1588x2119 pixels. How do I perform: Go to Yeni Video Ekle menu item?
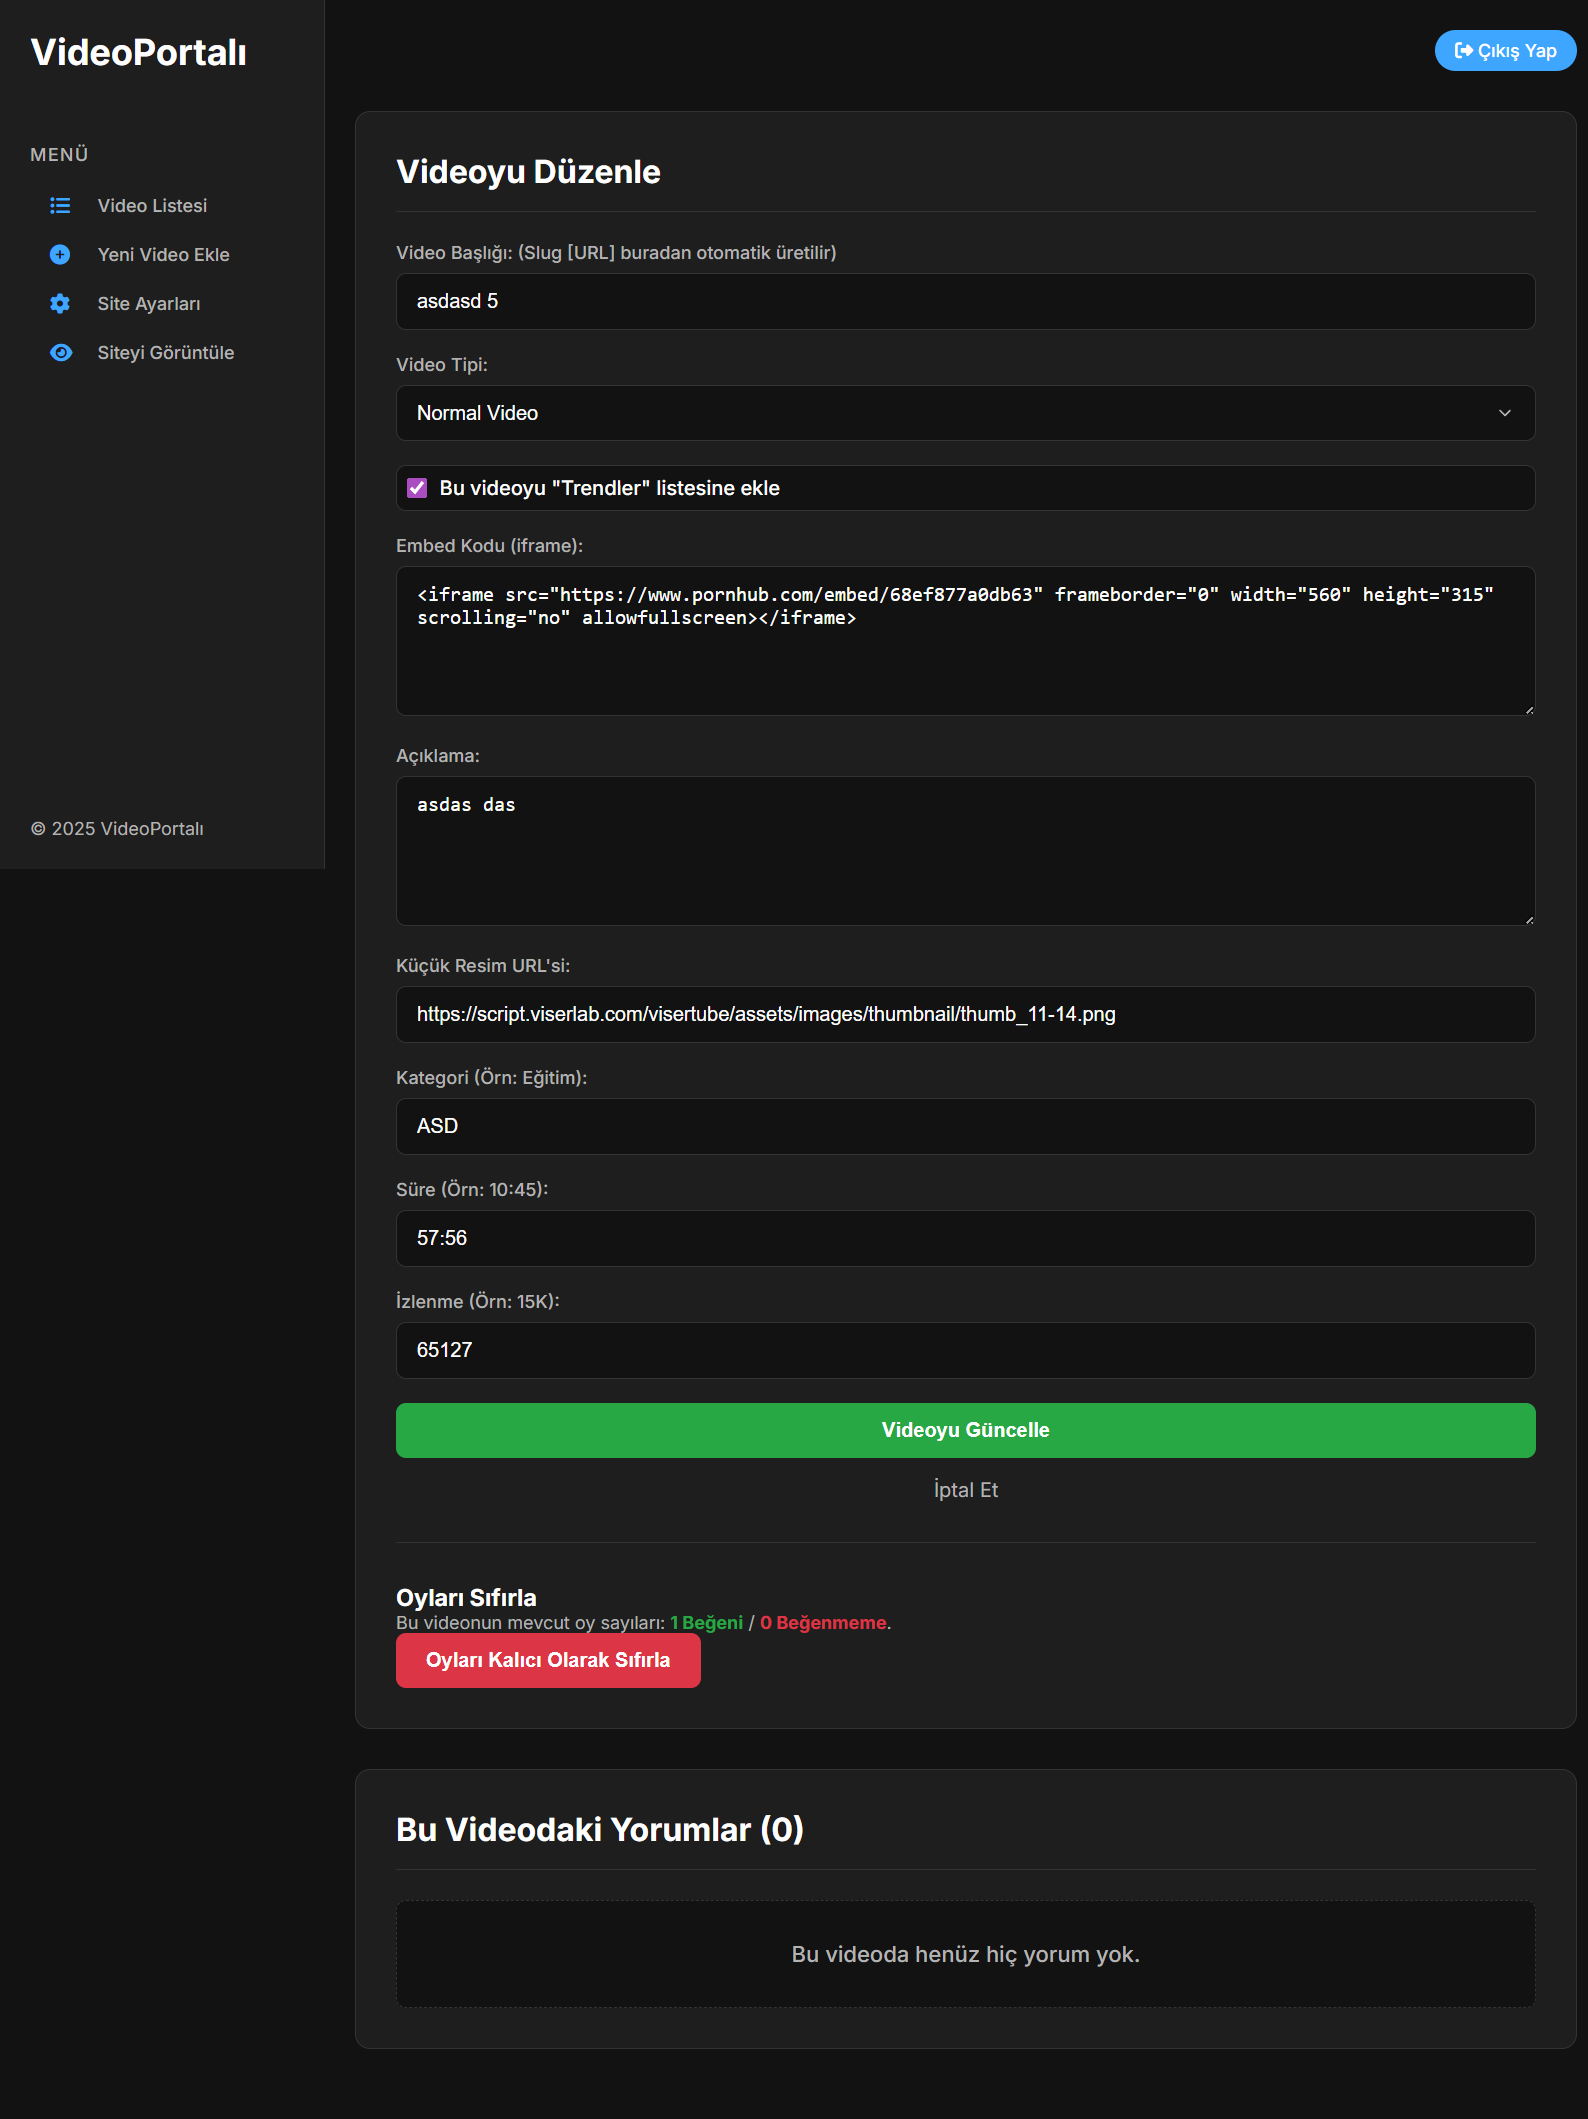(163, 255)
